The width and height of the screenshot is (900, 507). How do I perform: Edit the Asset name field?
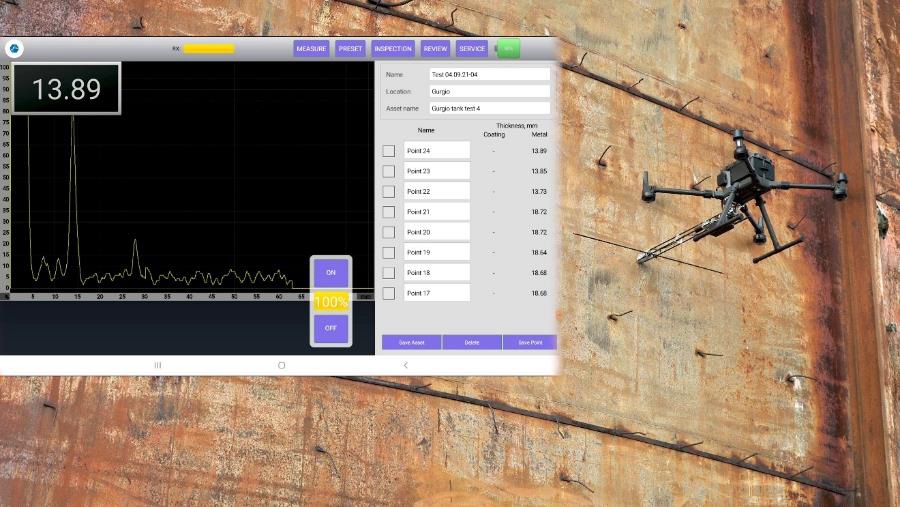(x=490, y=108)
